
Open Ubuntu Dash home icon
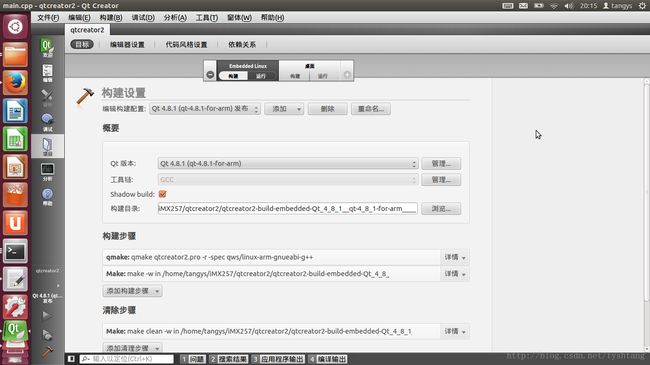(x=15, y=27)
